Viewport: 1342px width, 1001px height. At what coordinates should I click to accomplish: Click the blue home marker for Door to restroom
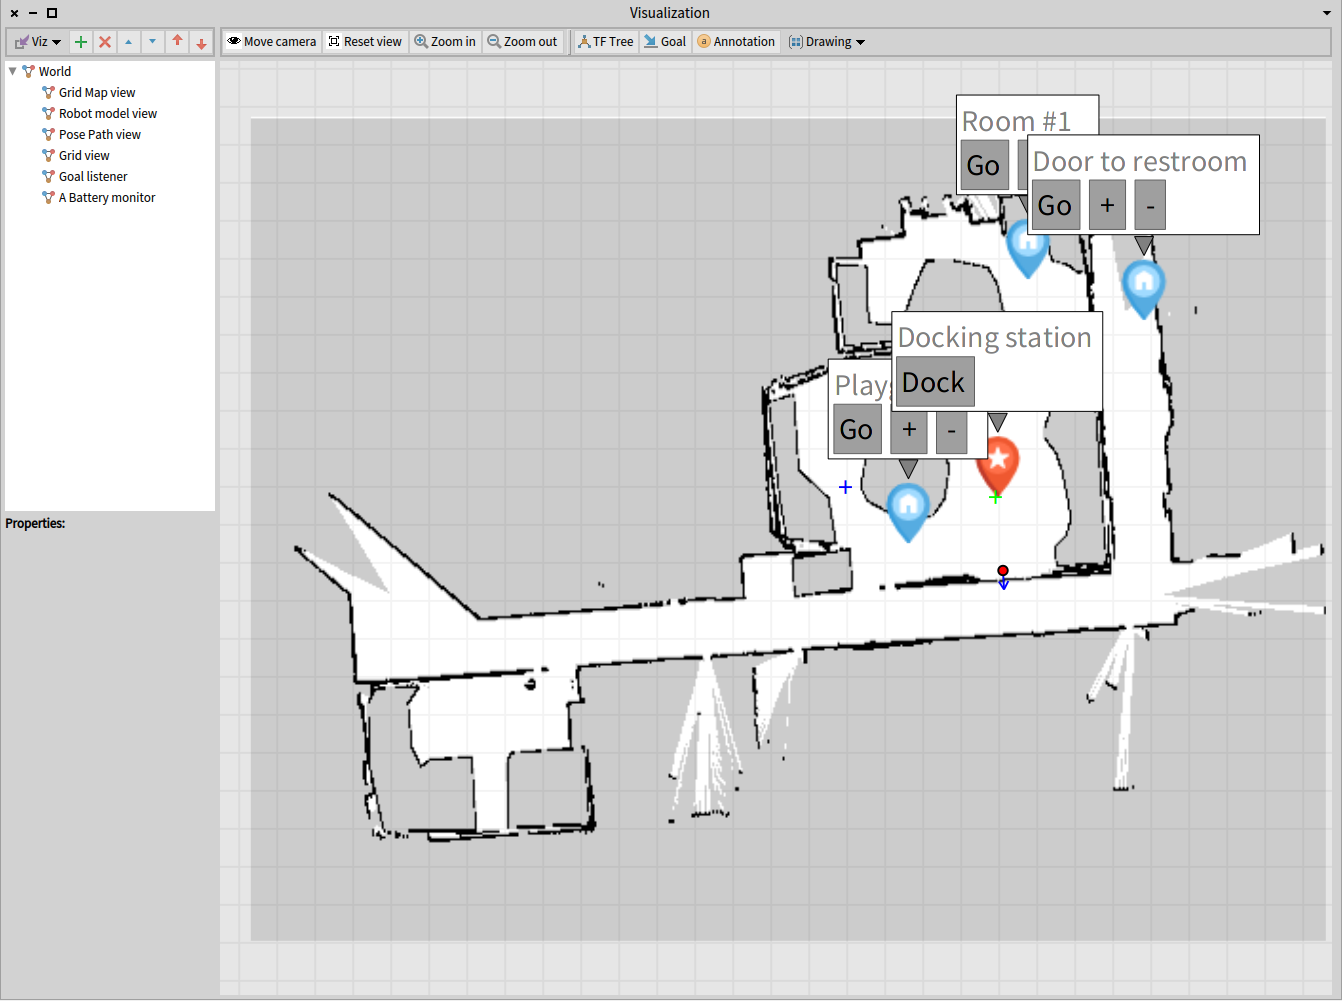click(x=1143, y=285)
